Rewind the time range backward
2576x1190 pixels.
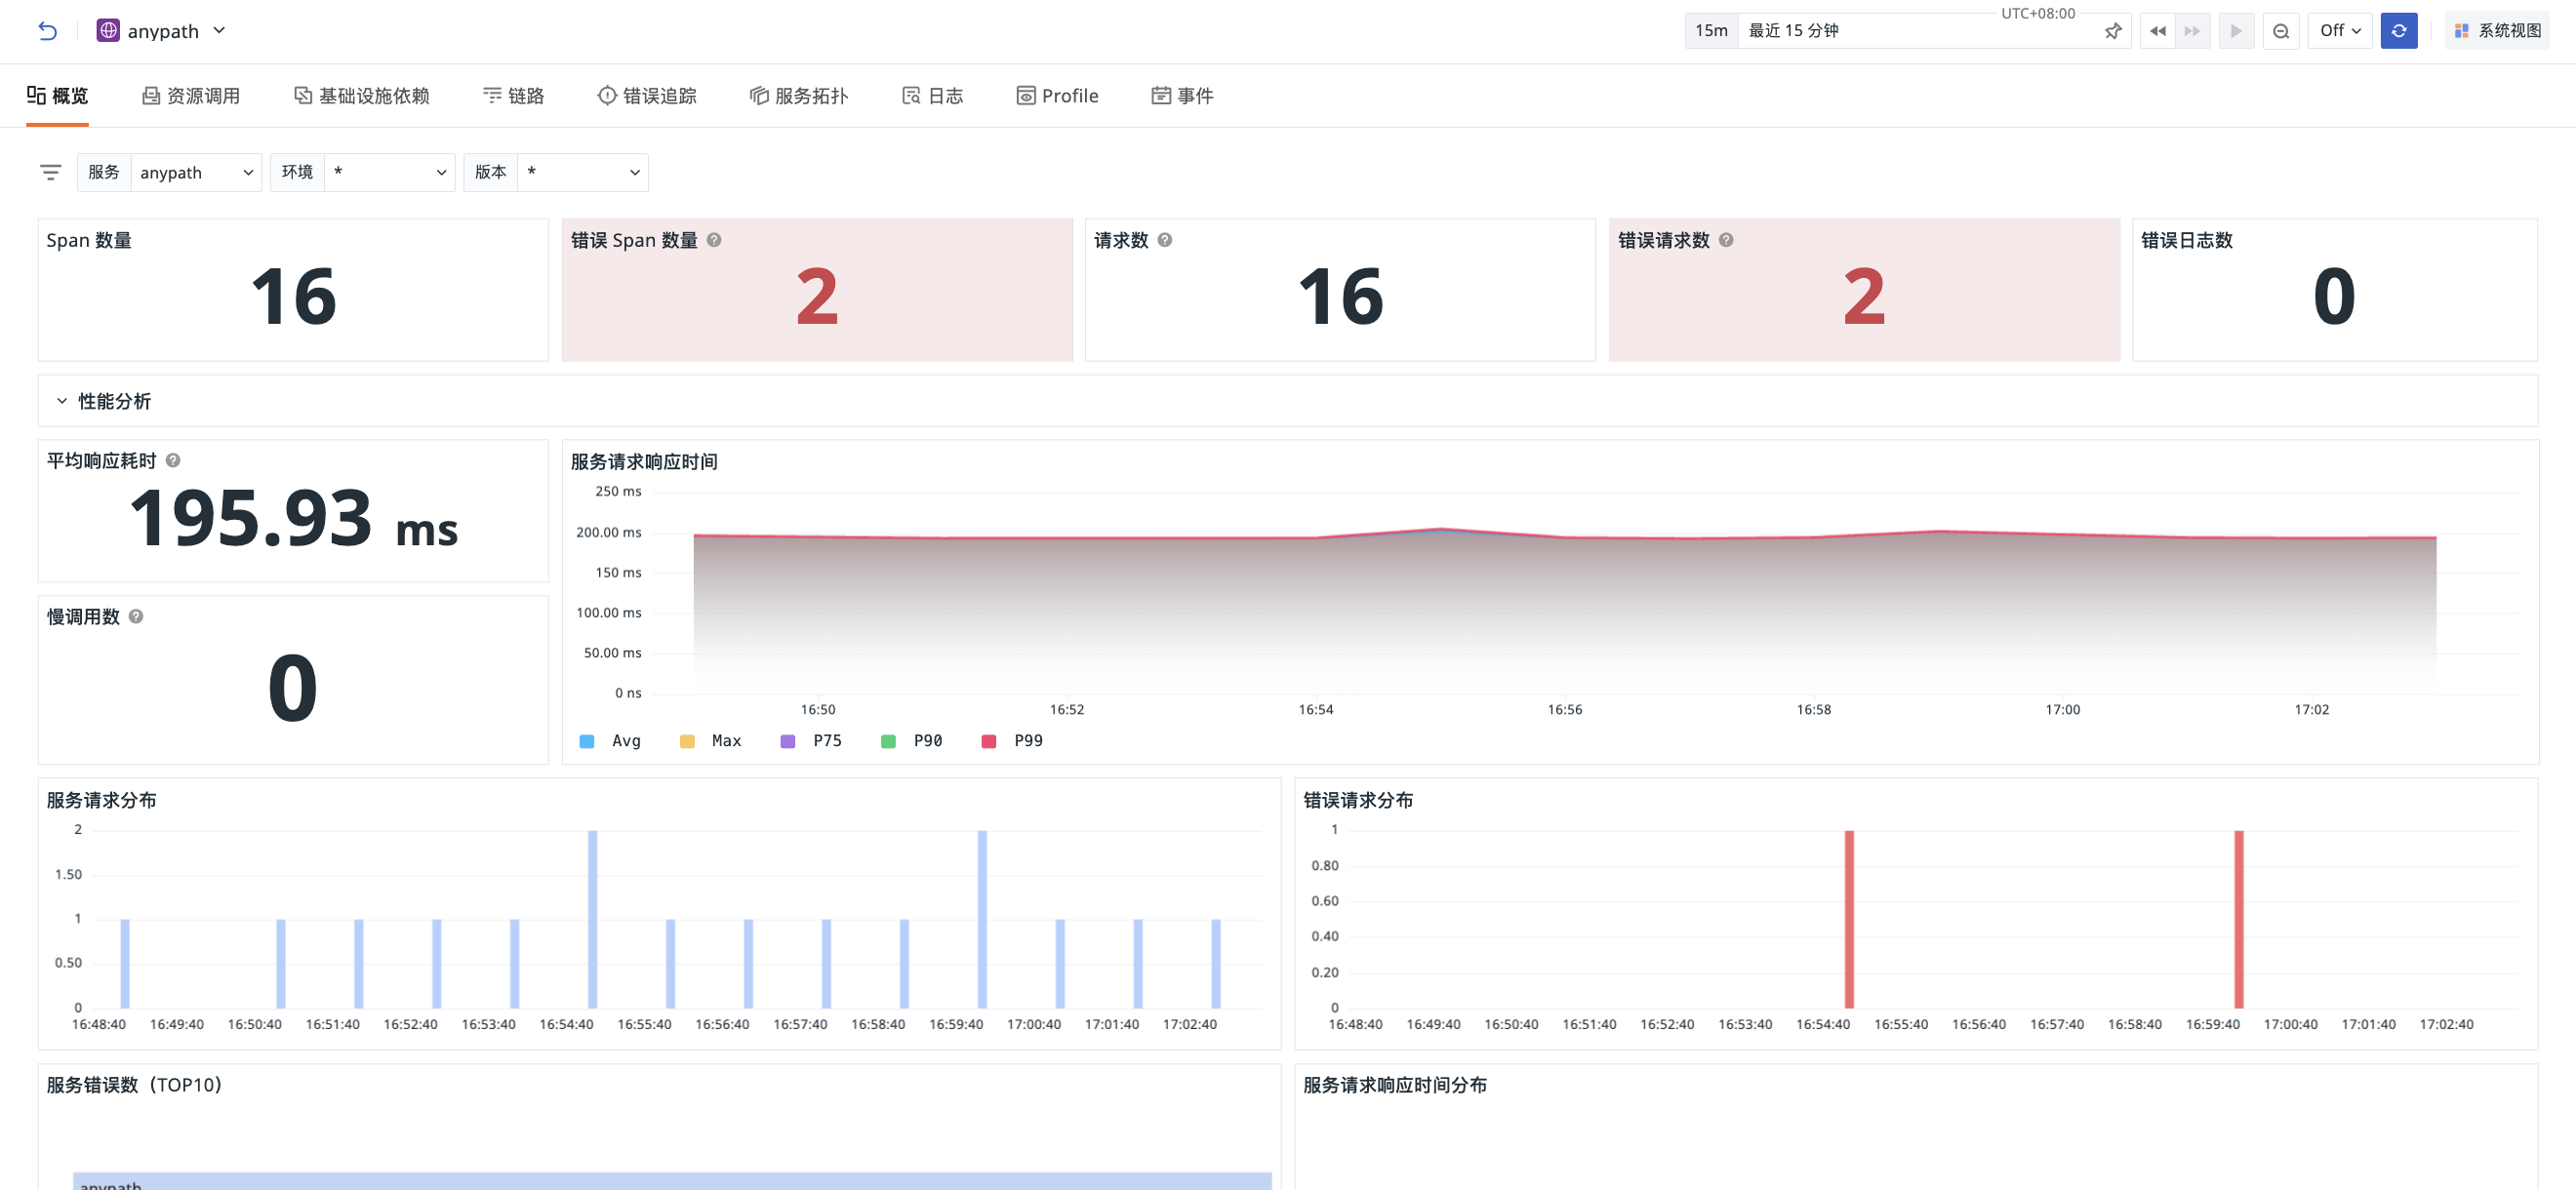click(x=2157, y=31)
